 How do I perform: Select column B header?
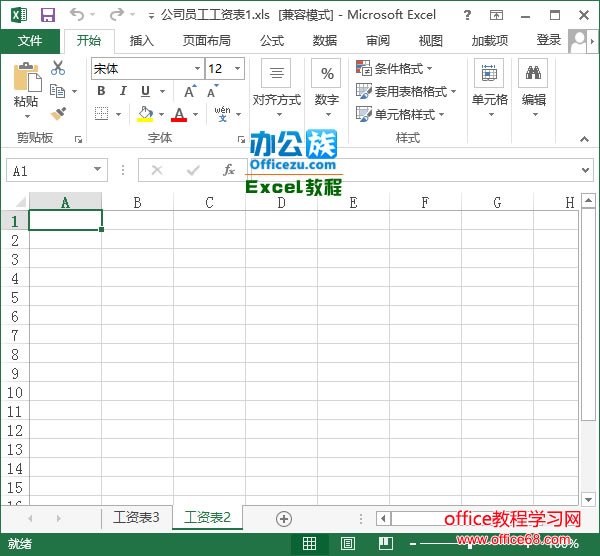click(137, 202)
